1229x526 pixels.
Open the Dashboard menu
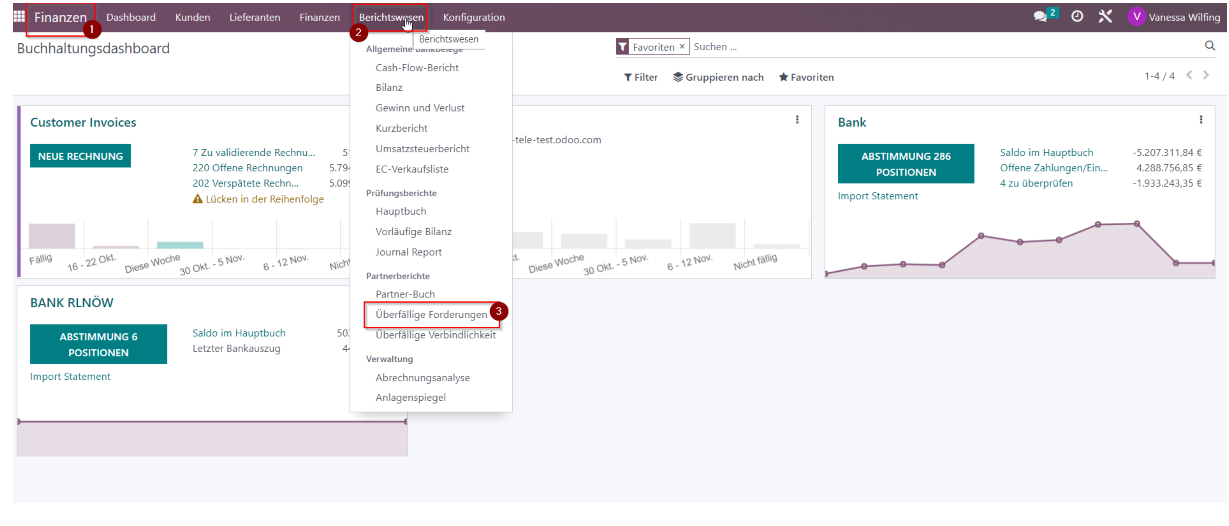(x=131, y=17)
